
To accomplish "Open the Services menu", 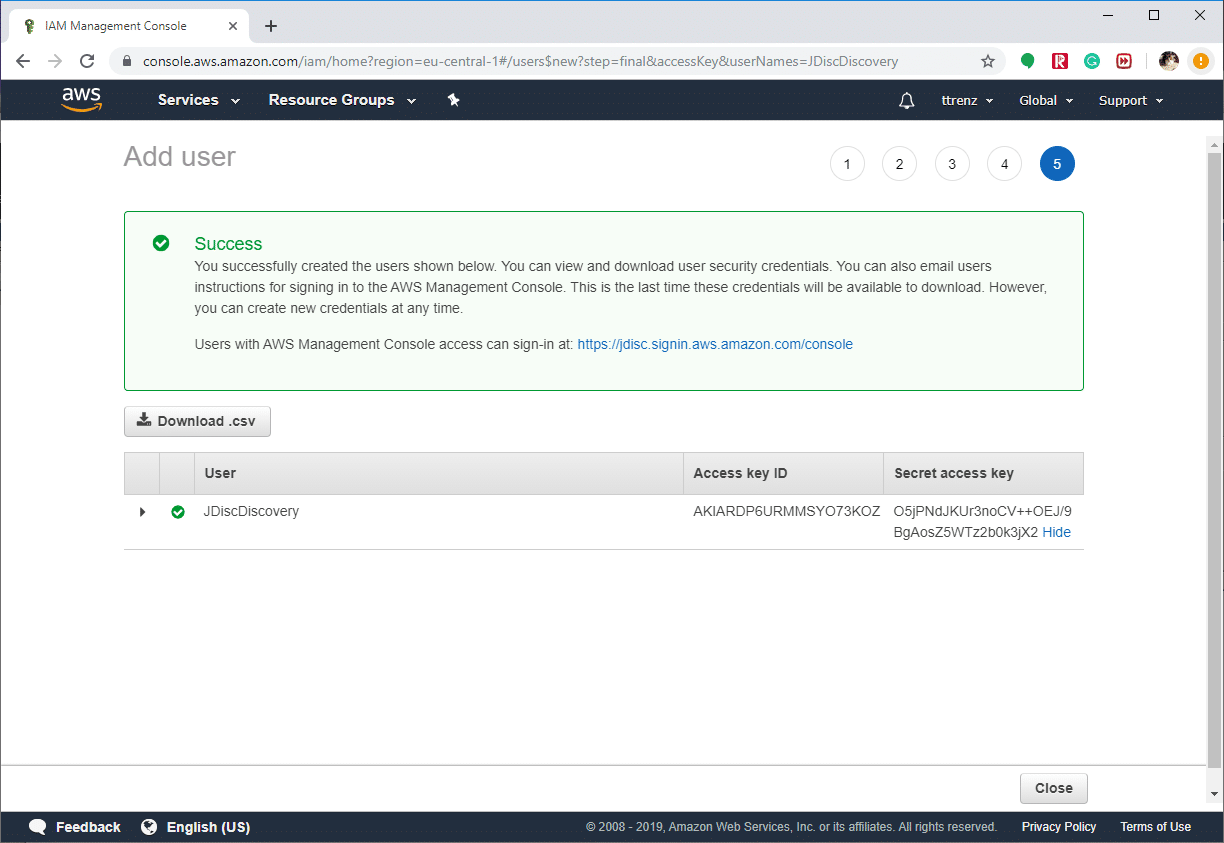I will pos(198,100).
